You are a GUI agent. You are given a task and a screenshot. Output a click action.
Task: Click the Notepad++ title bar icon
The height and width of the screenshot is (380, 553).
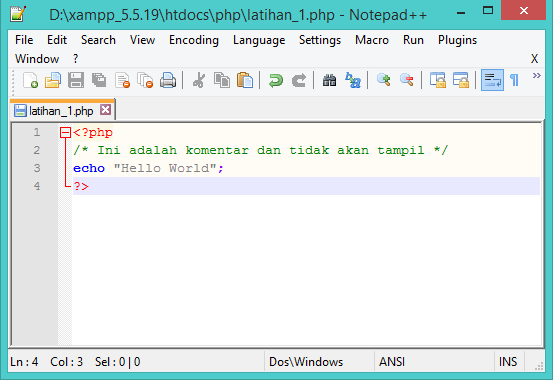[x=18, y=14]
